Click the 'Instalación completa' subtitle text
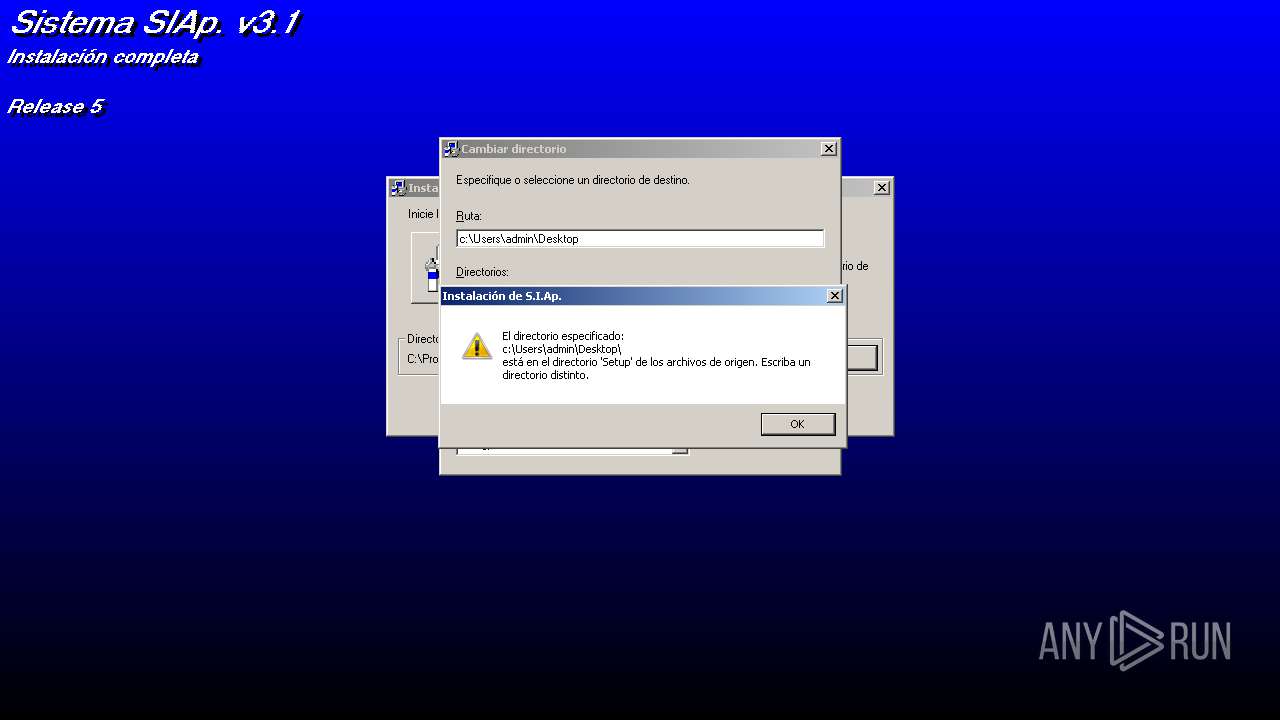The width and height of the screenshot is (1280, 720). coord(103,57)
